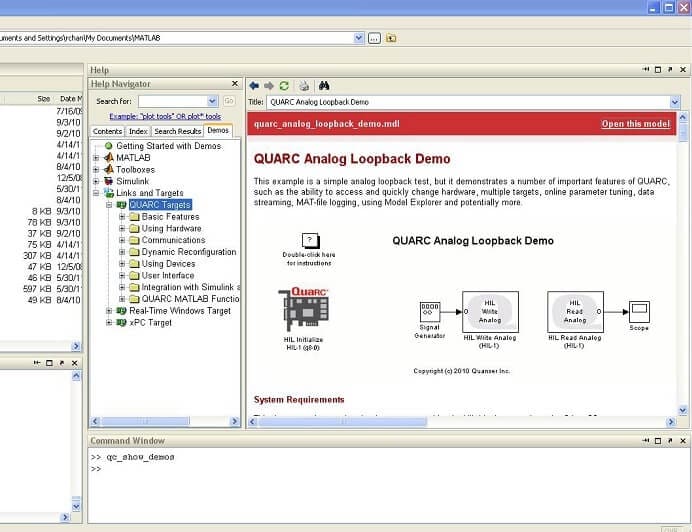
Task: Click inside the Search for text field
Action: click(171, 101)
